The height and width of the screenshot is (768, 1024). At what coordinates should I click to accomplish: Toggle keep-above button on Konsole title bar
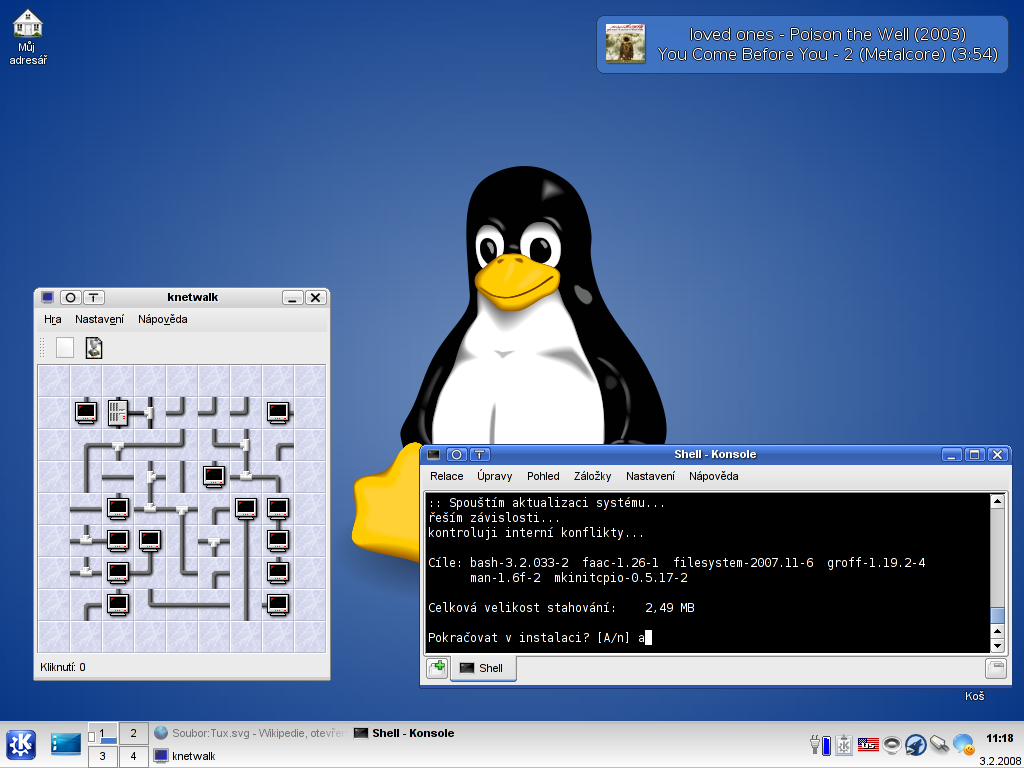tap(480, 455)
